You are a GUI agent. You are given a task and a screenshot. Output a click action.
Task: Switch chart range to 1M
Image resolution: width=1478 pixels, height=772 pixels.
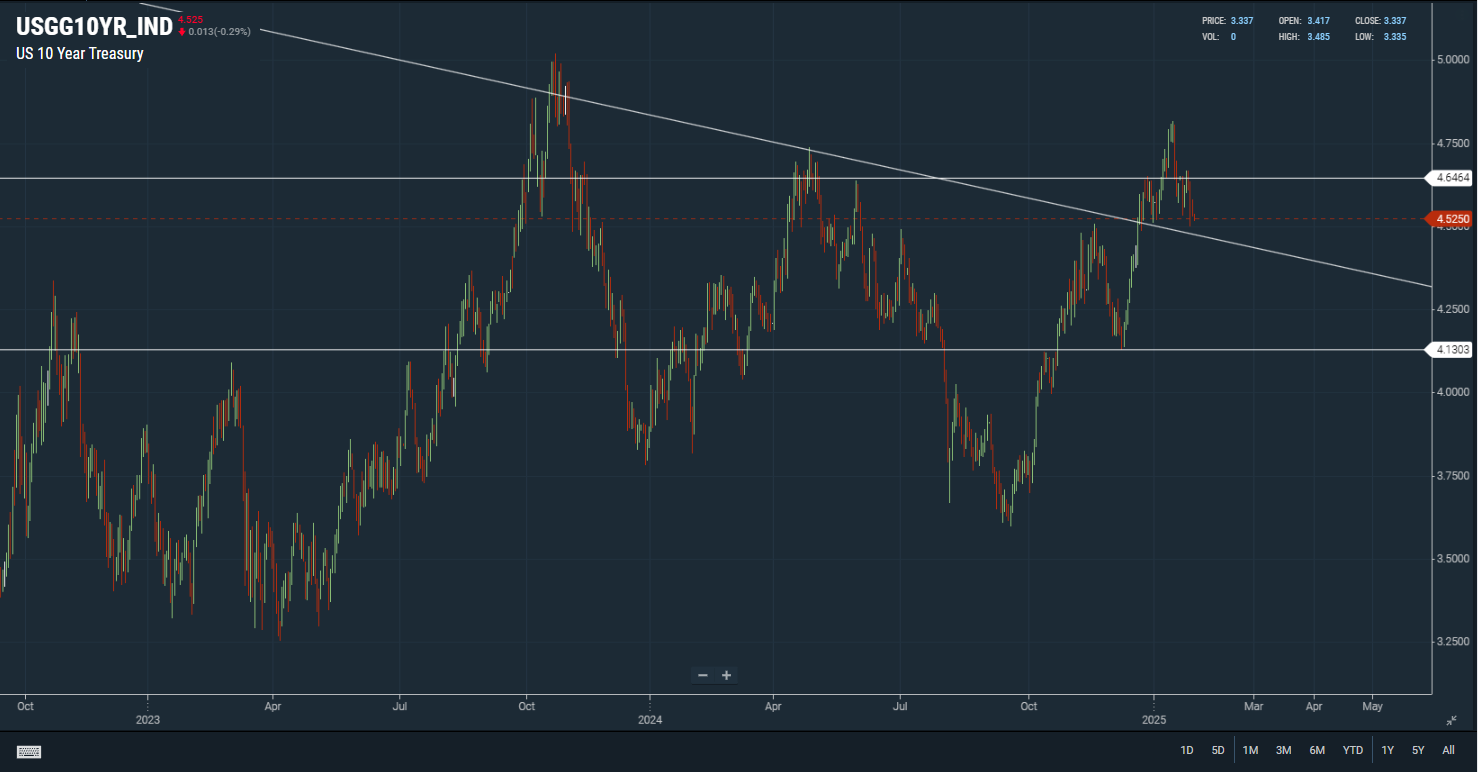pos(1250,750)
